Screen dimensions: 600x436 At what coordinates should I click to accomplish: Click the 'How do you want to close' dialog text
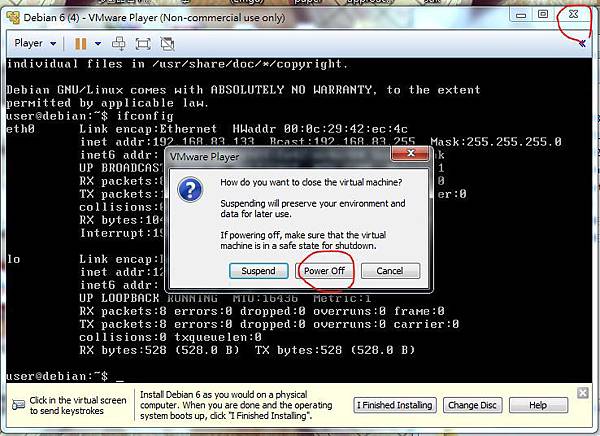(x=311, y=182)
